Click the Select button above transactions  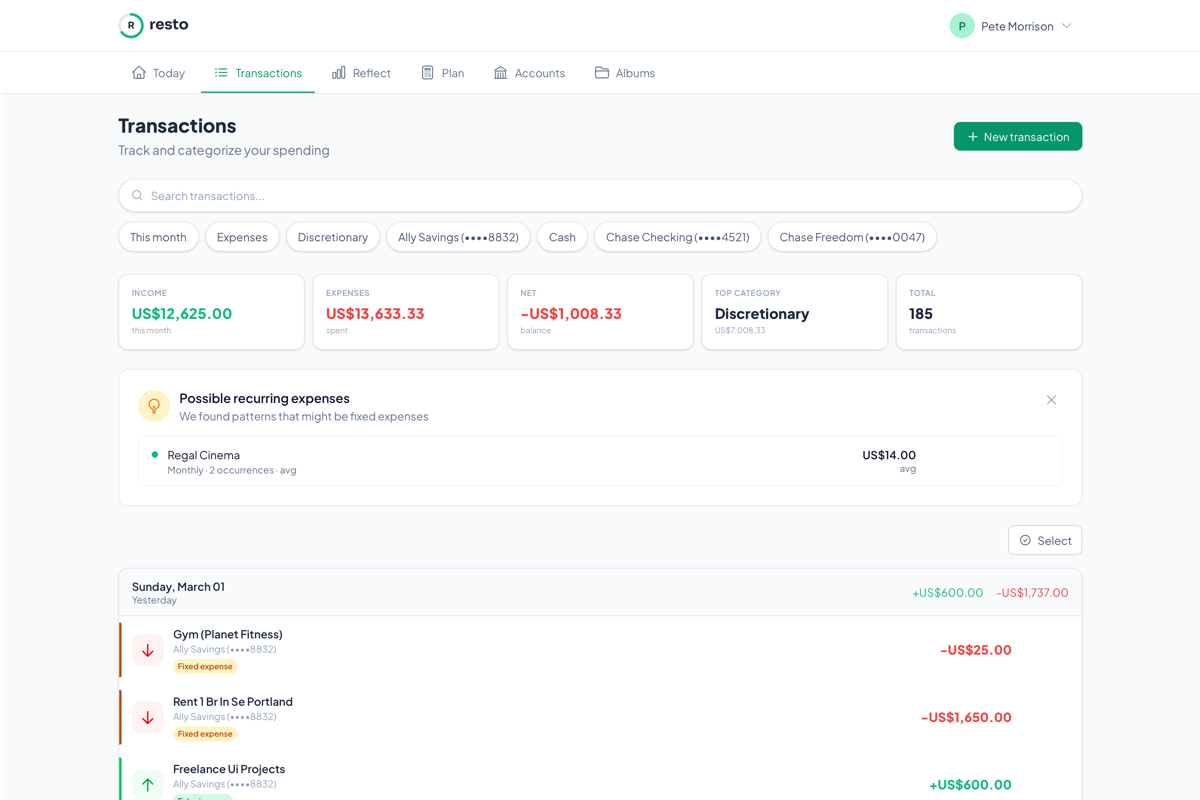tap(1045, 540)
